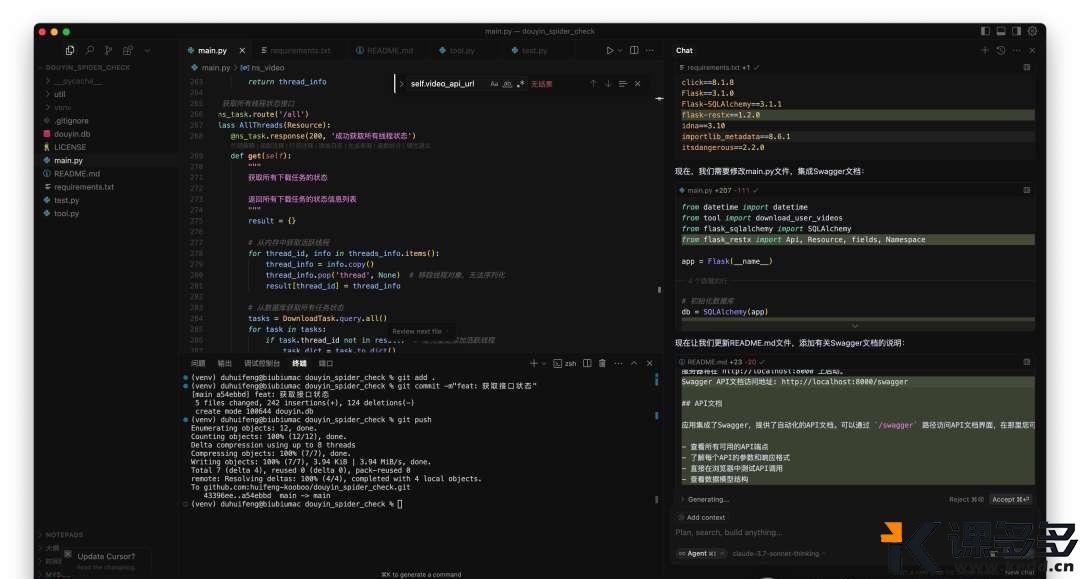The image size is (1080, 579).
Task: Split the editor with the split icon
Action: coord(634,50)
